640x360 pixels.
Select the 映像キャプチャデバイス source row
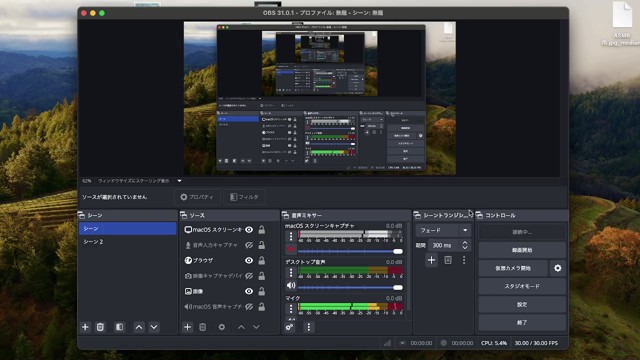(x=229, y=276)
